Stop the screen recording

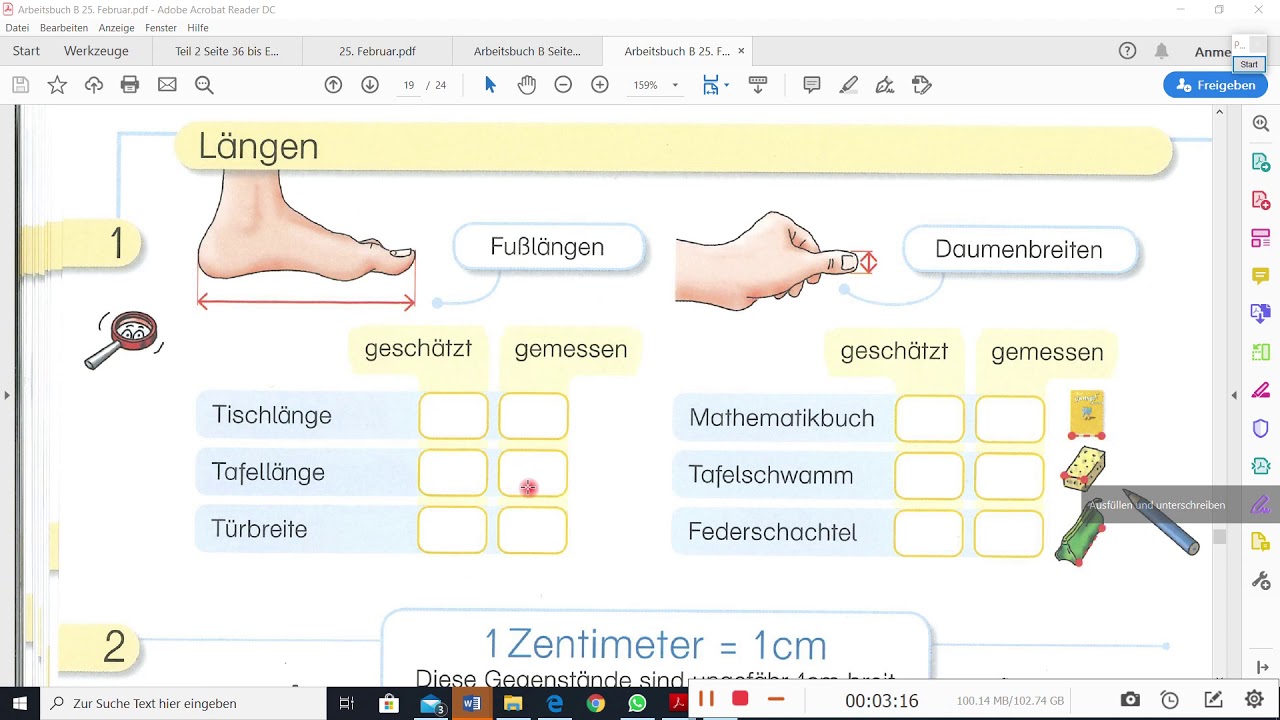[740, 699]
